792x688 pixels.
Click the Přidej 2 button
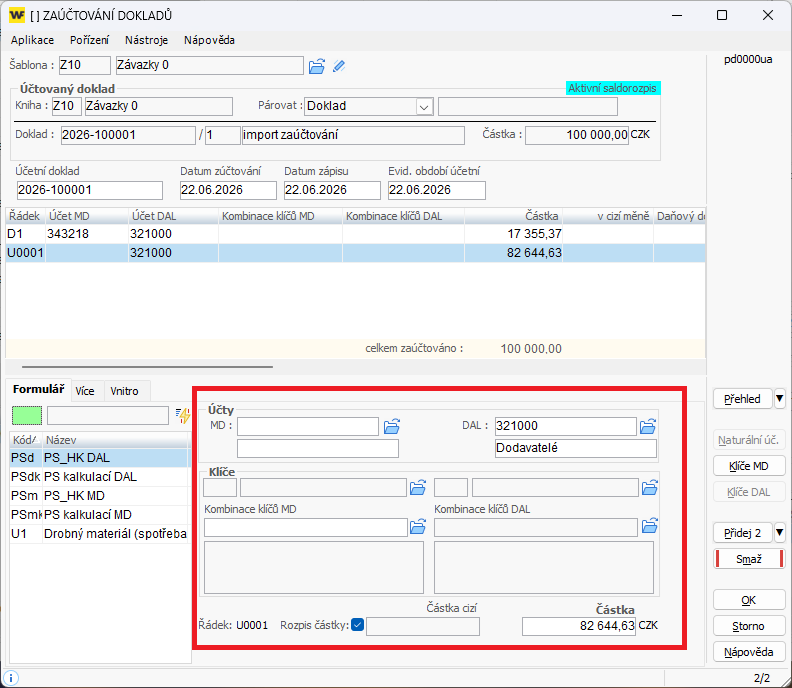[742, 532]
